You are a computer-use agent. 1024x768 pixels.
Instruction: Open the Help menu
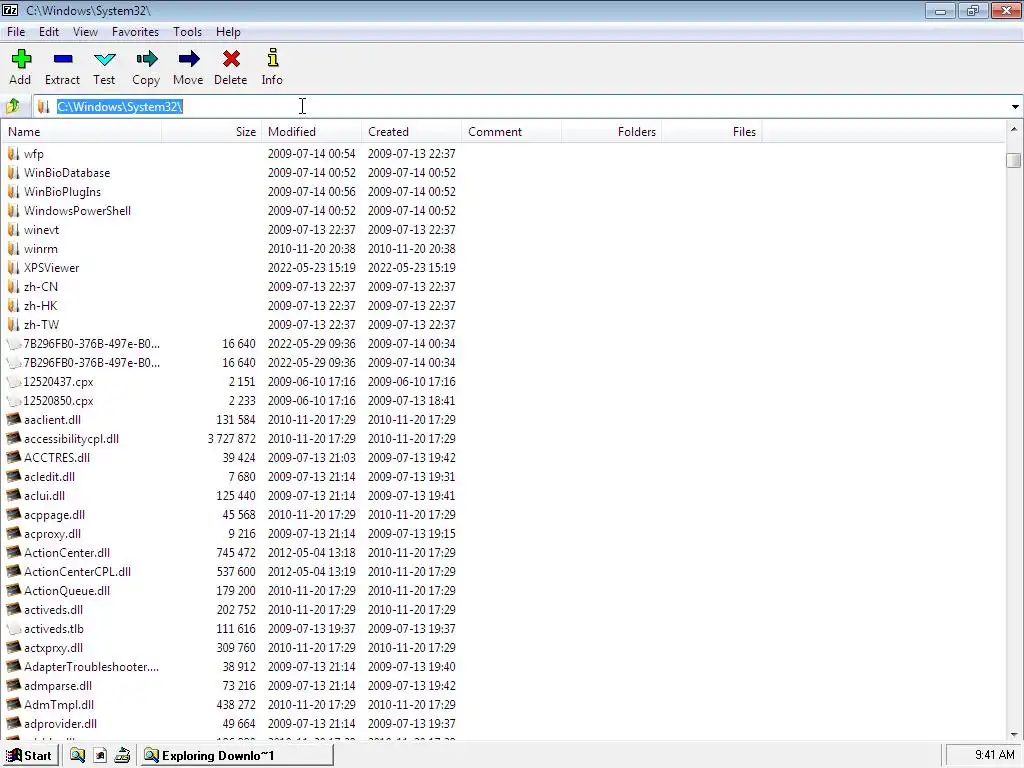(x=228, y=31)
